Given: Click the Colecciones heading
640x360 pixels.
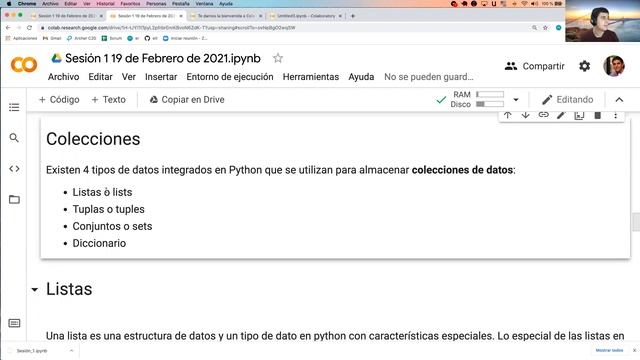Looking at the screenshot, I should pos(93,139).
